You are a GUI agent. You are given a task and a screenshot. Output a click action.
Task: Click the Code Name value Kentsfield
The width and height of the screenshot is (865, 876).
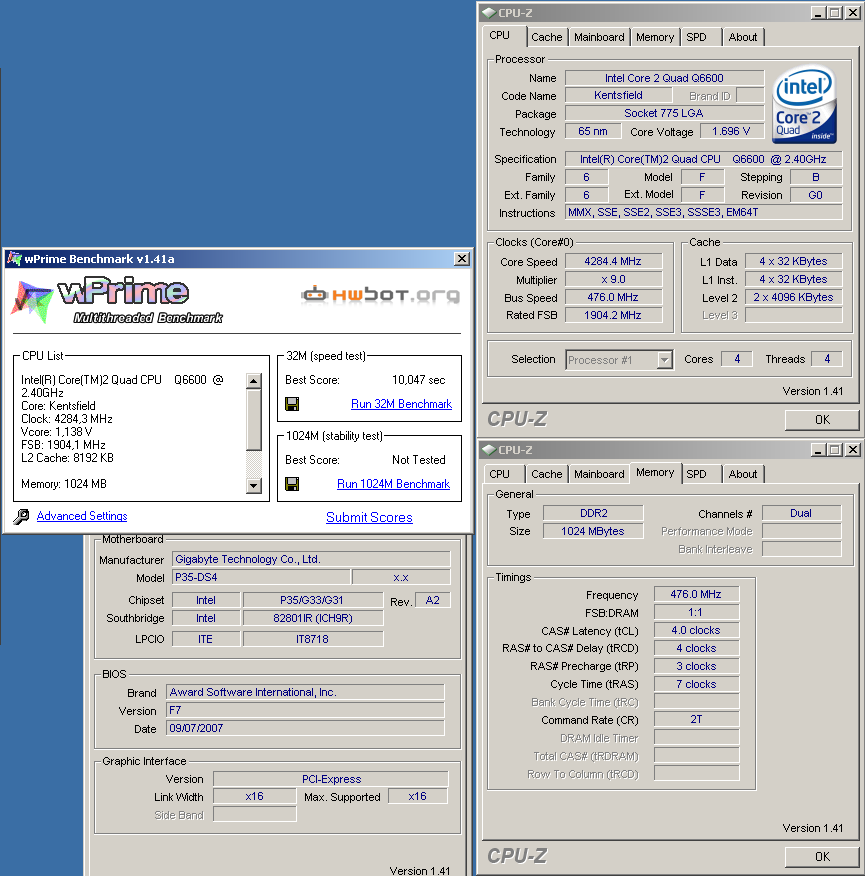point(619,95)
